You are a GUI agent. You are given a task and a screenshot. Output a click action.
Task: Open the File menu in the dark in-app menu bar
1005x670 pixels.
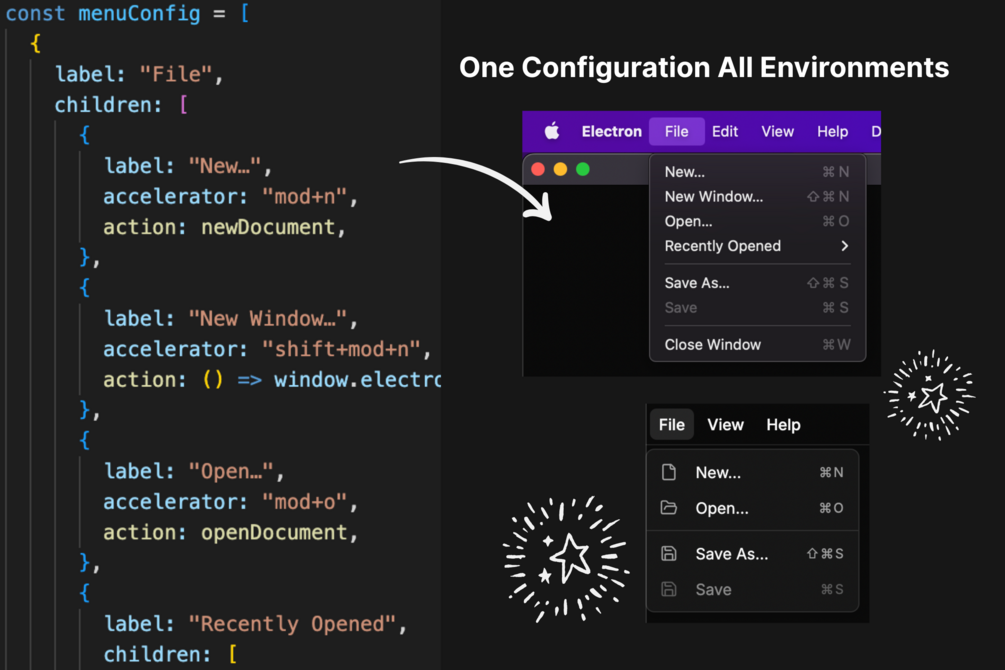pyautogui.click(x=672, y=425)
